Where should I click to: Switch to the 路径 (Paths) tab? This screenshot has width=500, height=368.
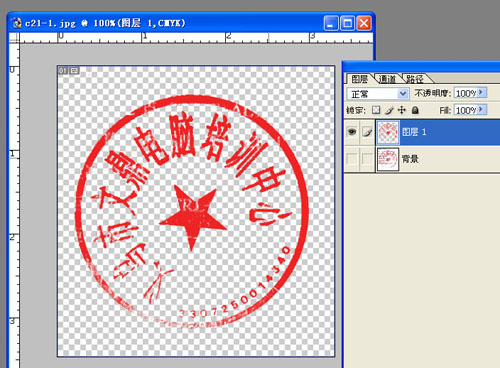(414, 79)
